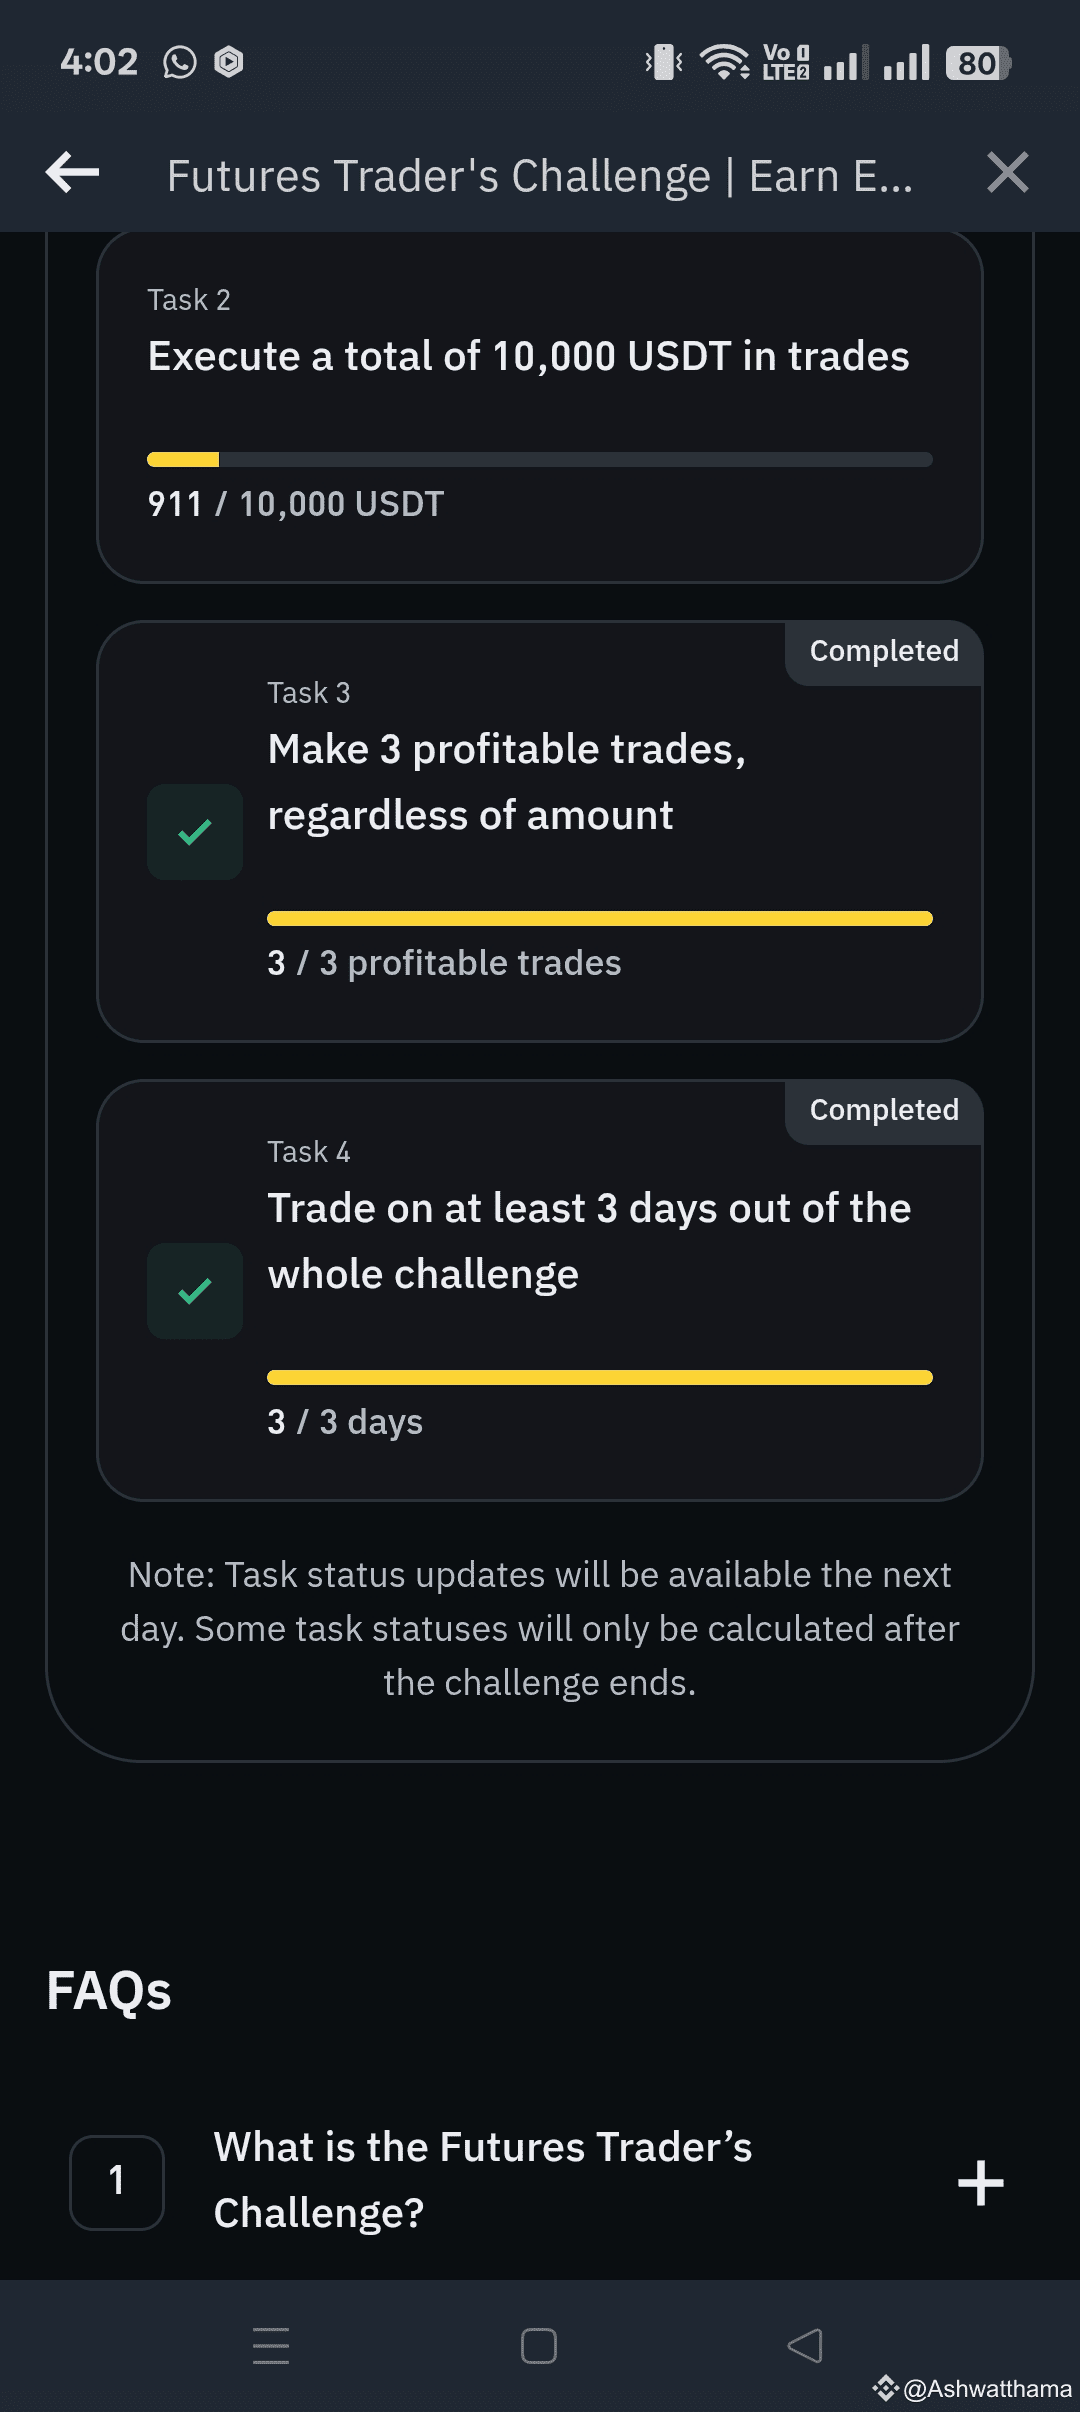This screenshot has width=1080, height=2412.
Task: Tap the battery level indicator
Action: 978,63
